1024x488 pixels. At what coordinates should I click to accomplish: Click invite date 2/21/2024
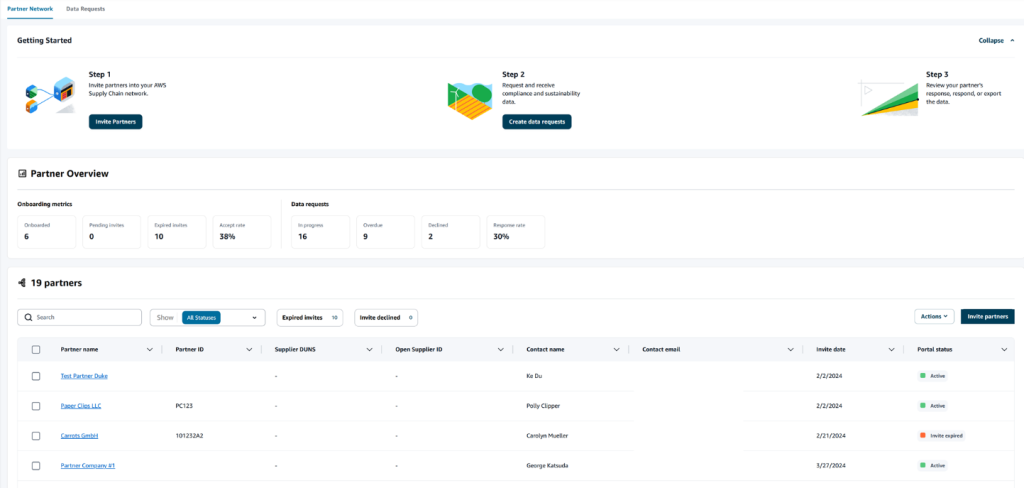[831, 436]
